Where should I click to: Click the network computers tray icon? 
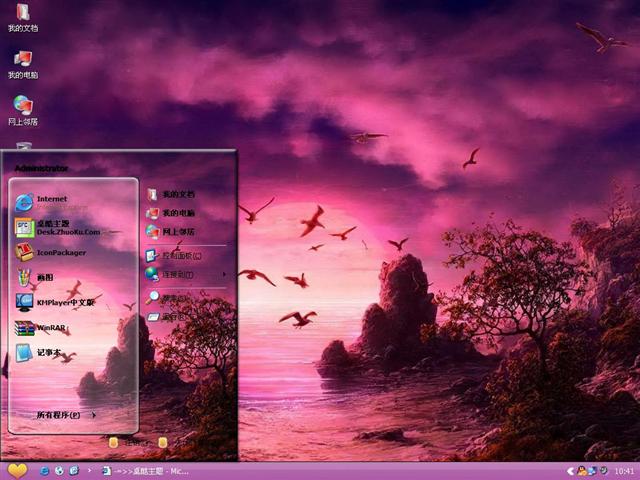tap(592, 471)
